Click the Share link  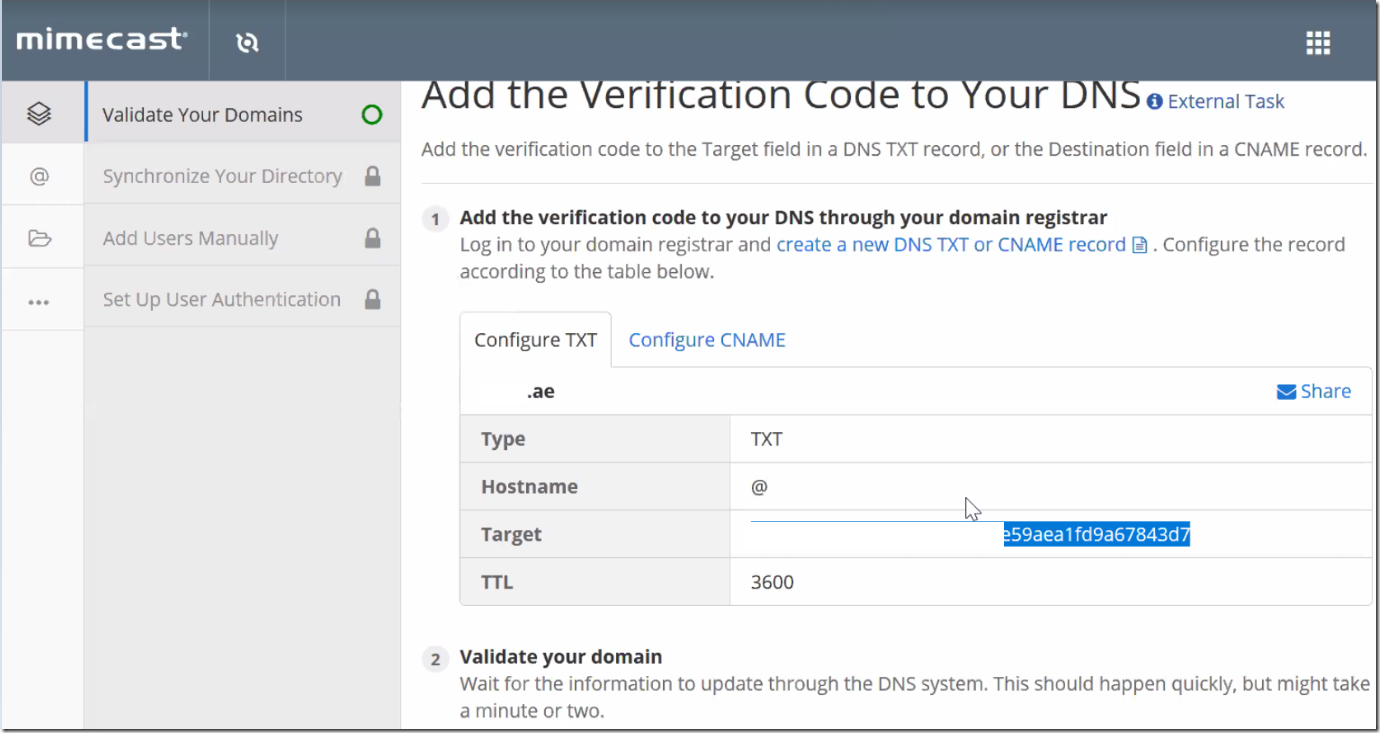click(1325, 392)
